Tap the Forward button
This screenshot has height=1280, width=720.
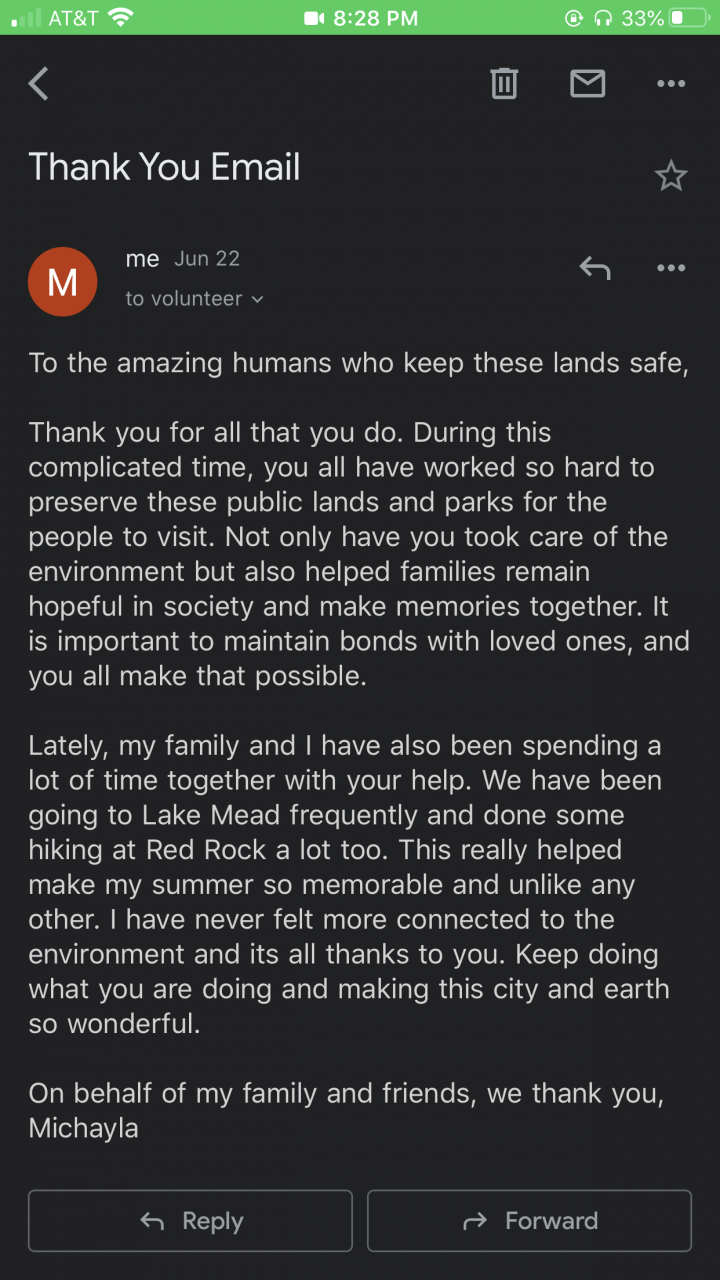click(529, 1220)
